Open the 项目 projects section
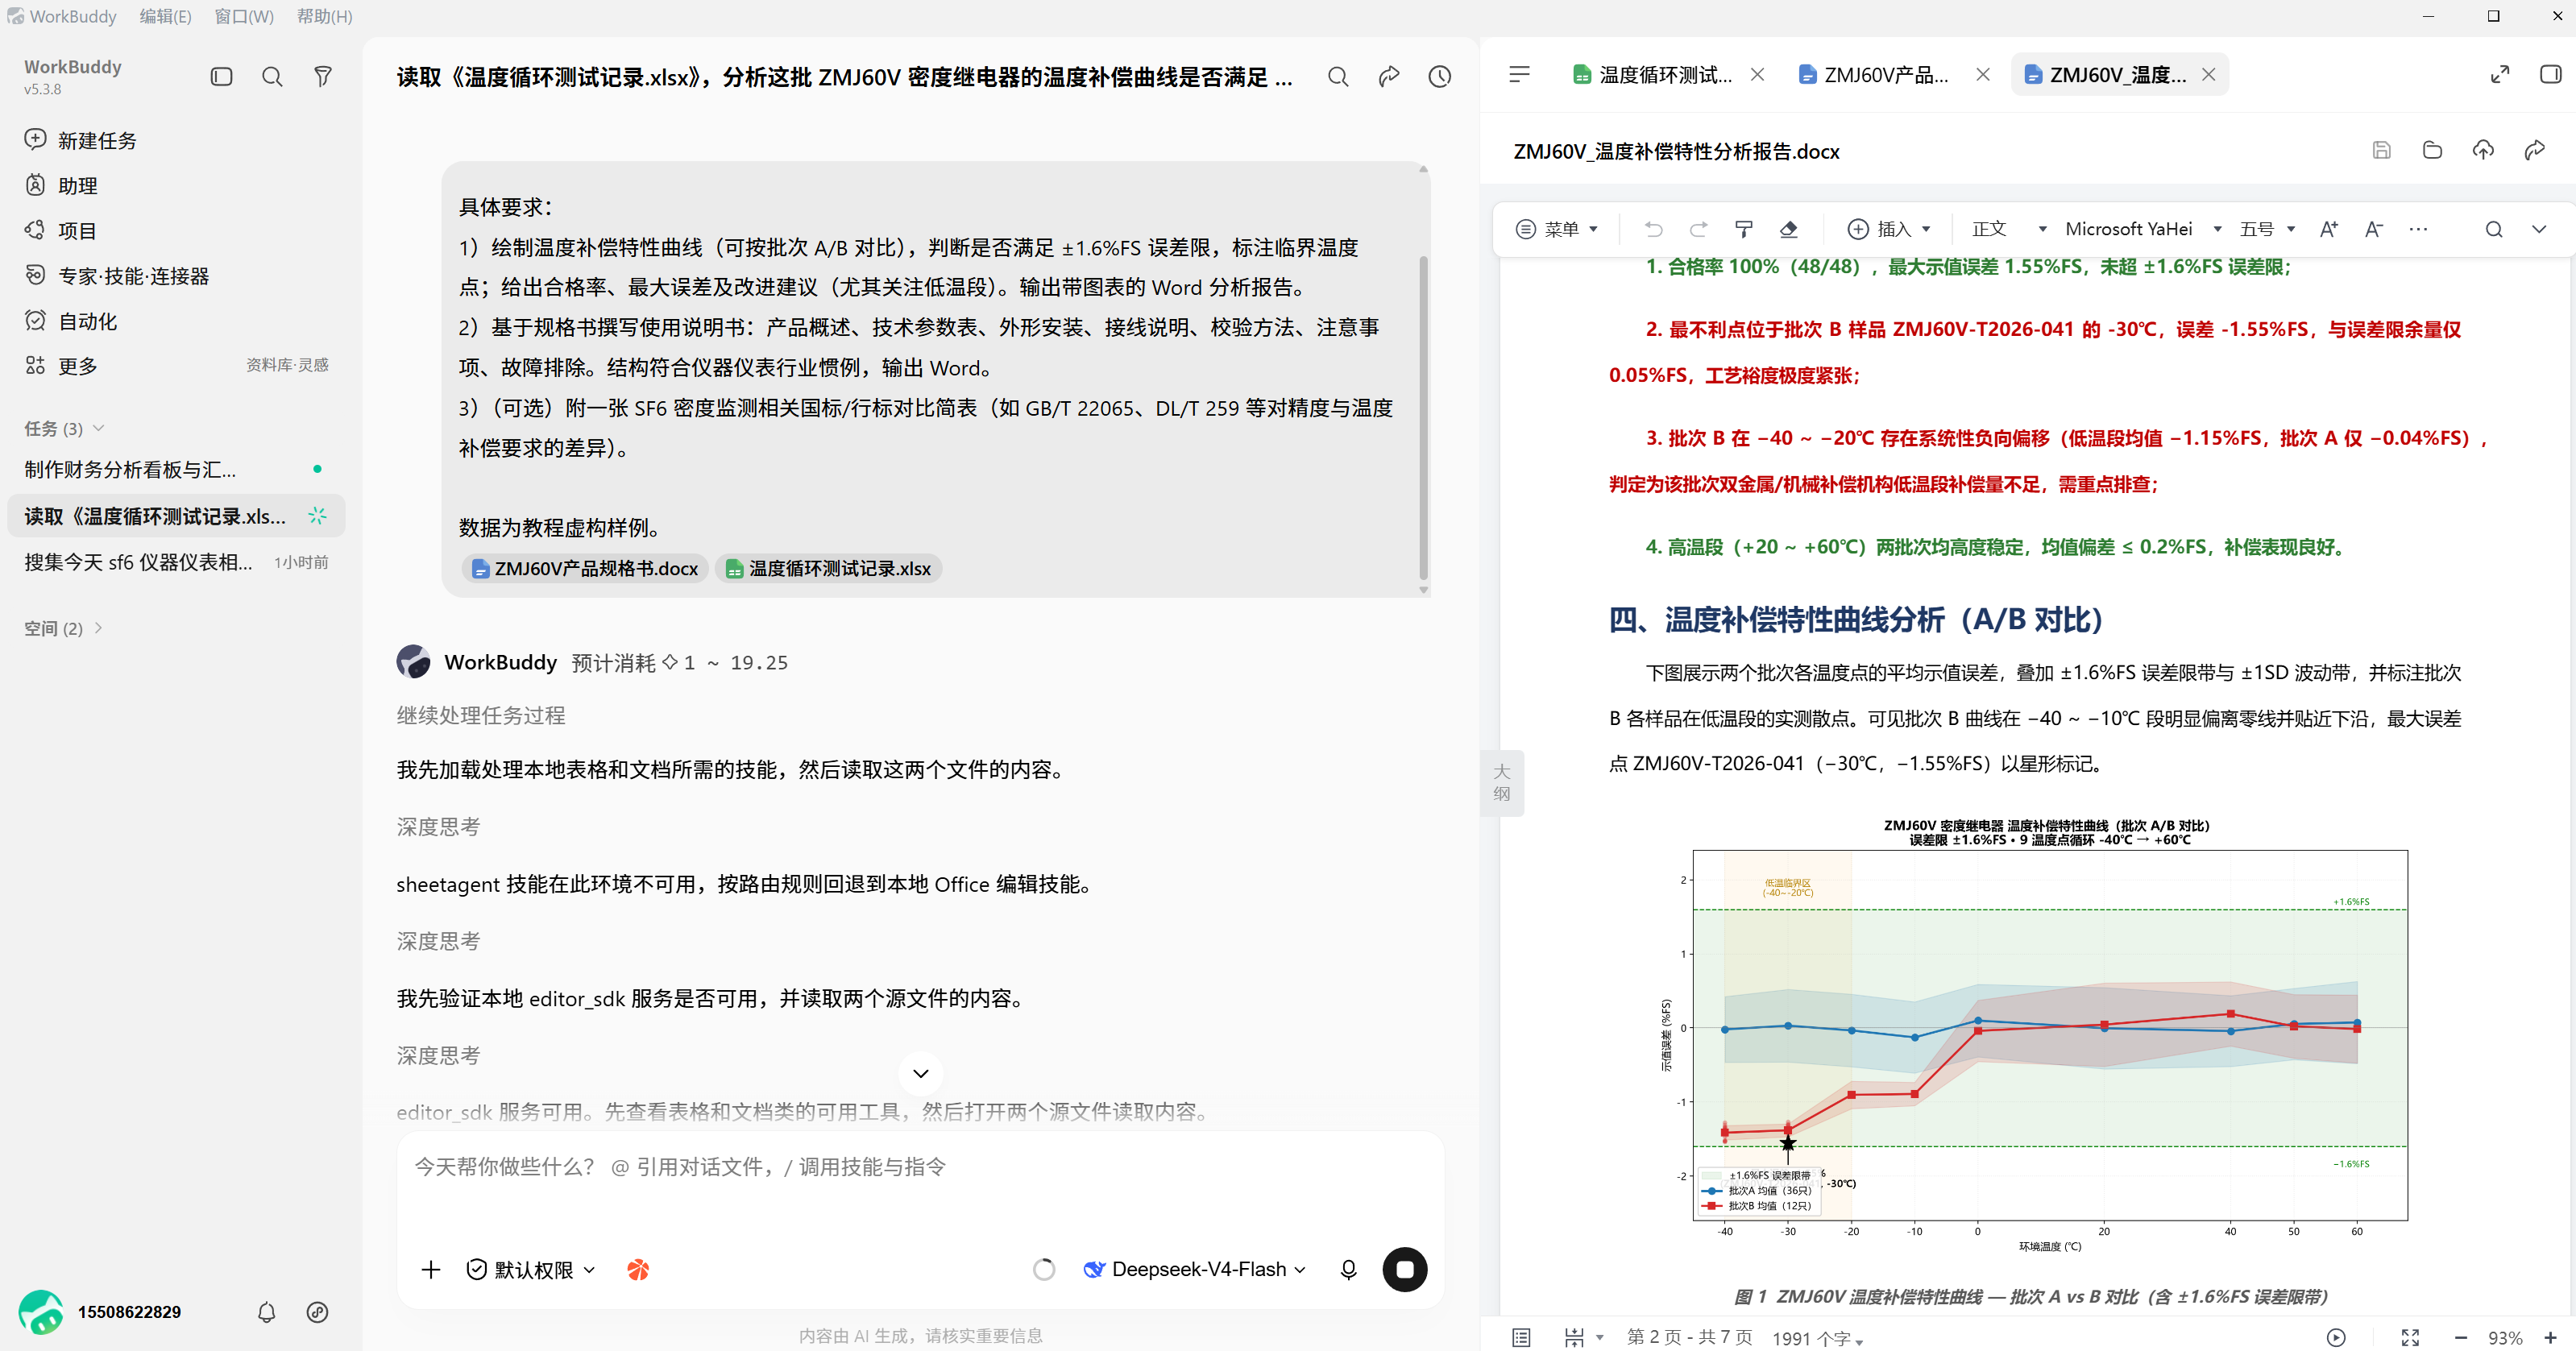2576x1351 pixels. click(61, 230)
